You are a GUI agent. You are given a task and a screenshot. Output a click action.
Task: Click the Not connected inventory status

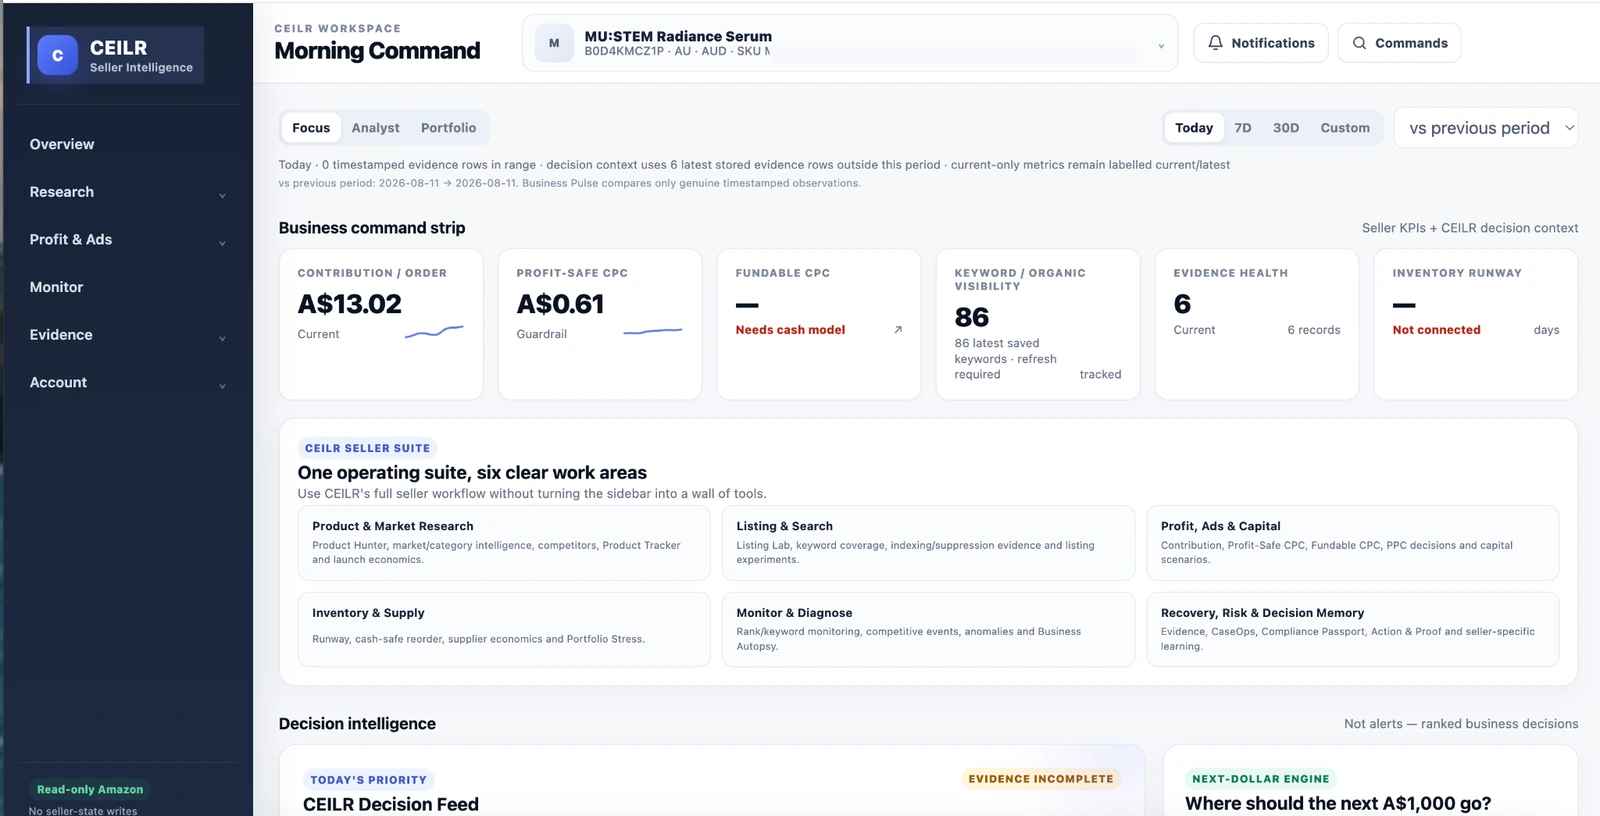click(1436, 330)
